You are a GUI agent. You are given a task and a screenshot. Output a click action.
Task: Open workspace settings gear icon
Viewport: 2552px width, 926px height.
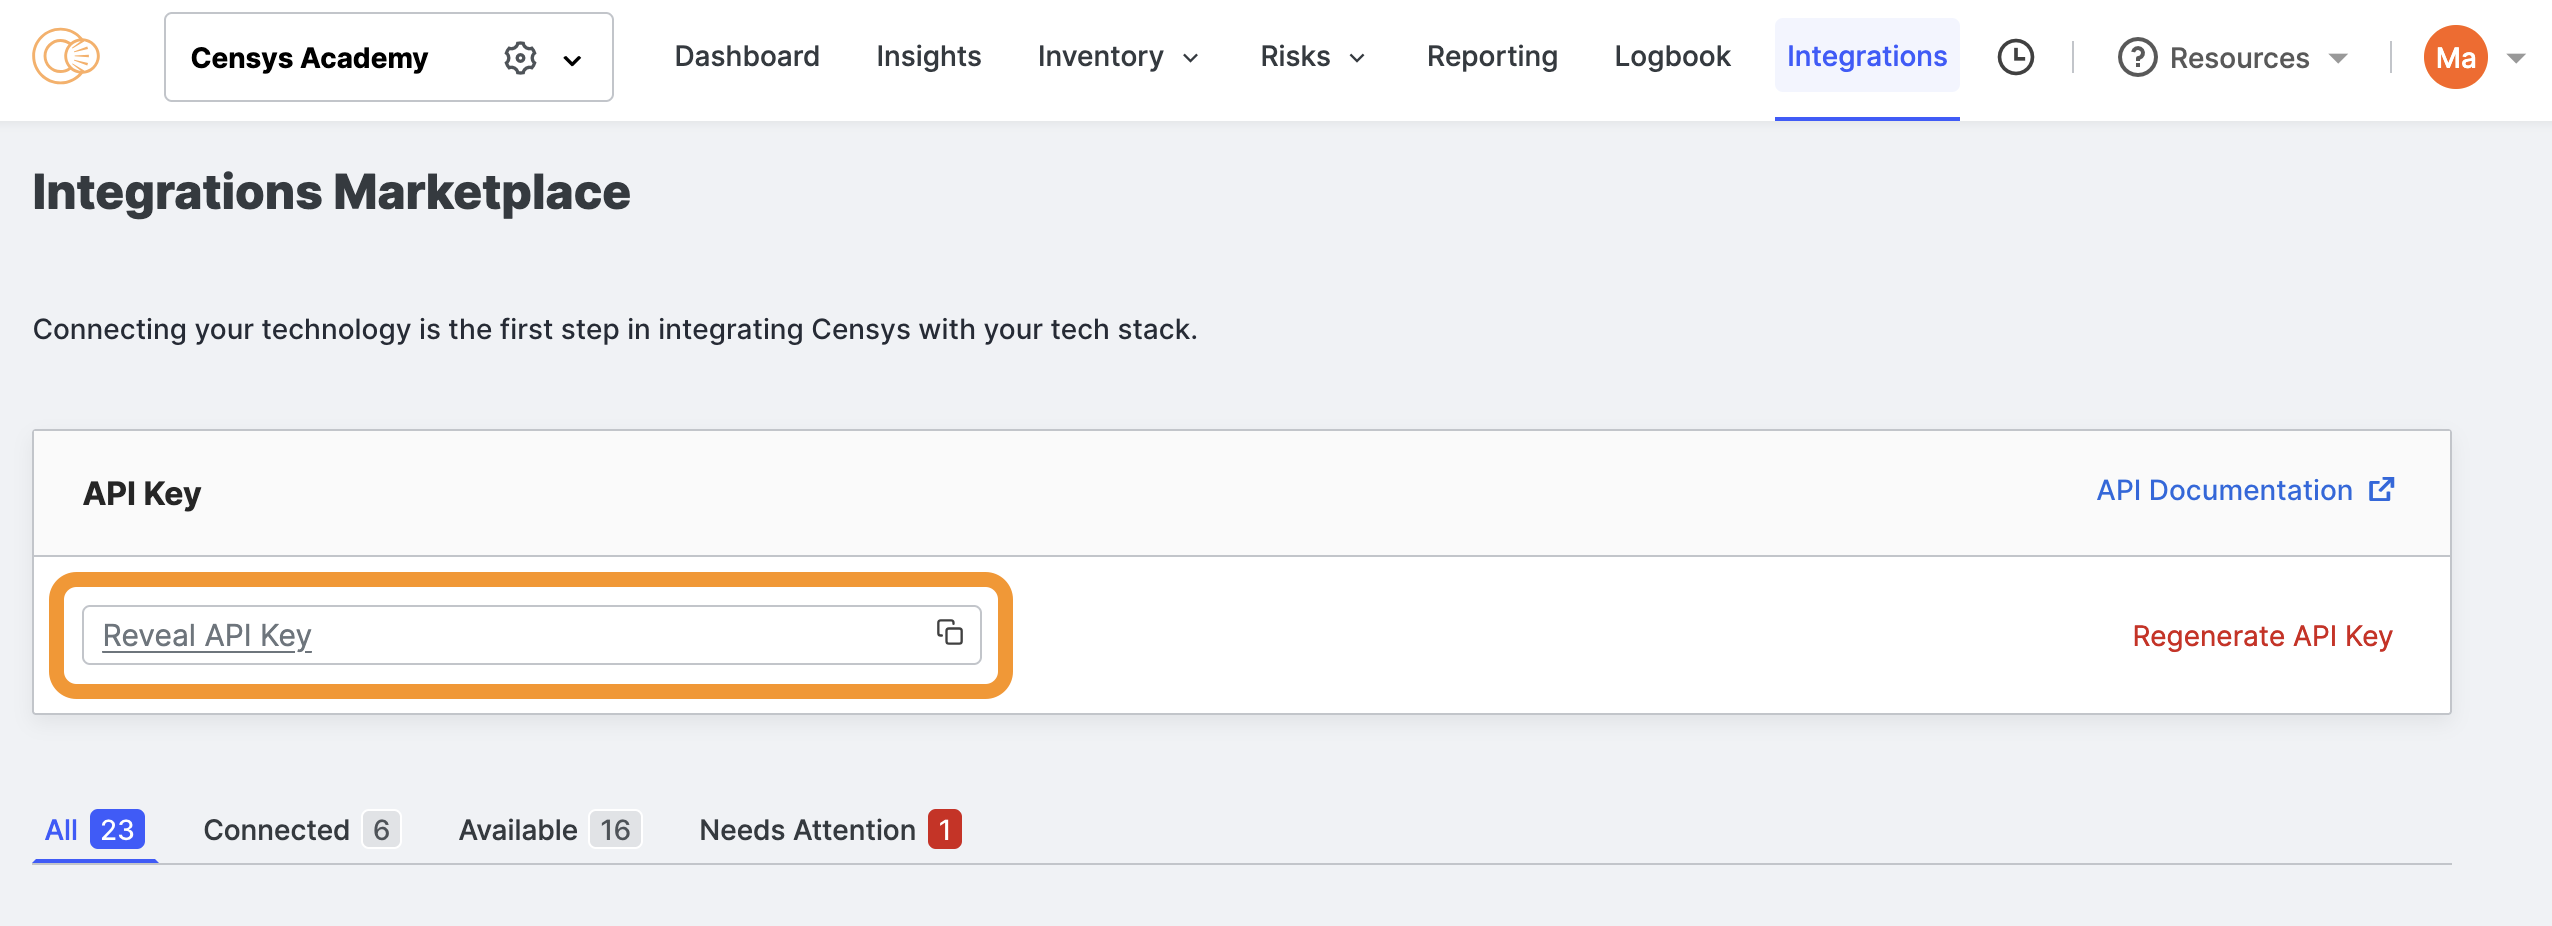point(520,58)
